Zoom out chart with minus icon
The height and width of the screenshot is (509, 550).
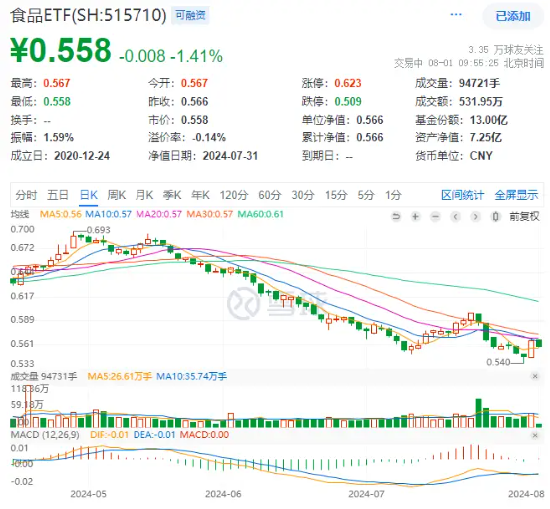point(435,216)
